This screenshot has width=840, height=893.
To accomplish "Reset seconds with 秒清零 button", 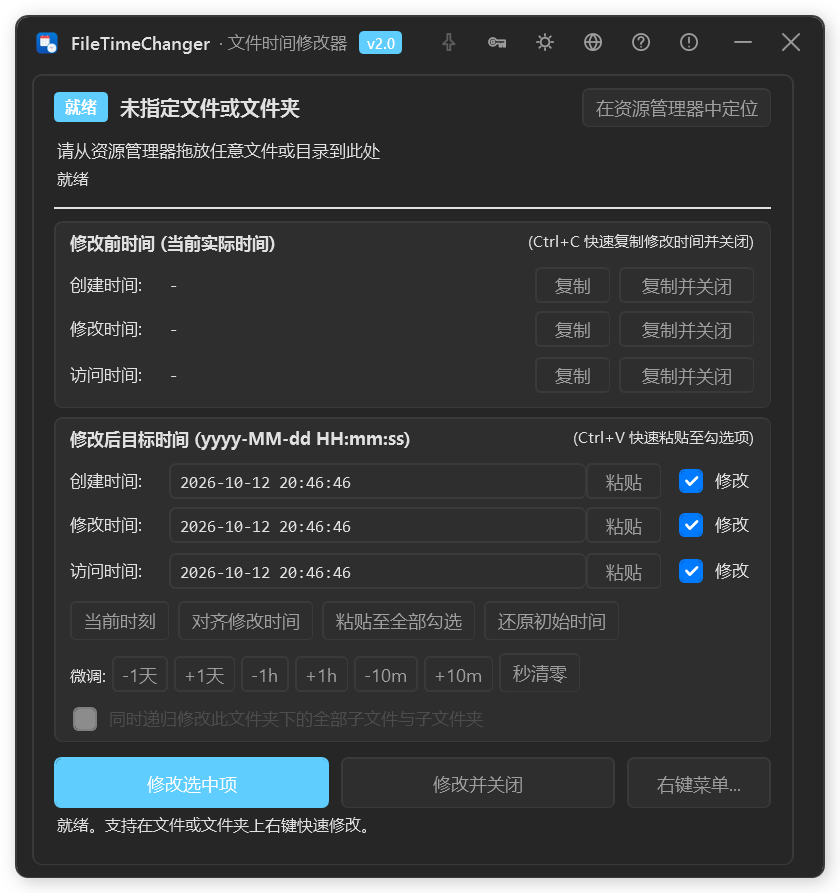I will 539,673.
